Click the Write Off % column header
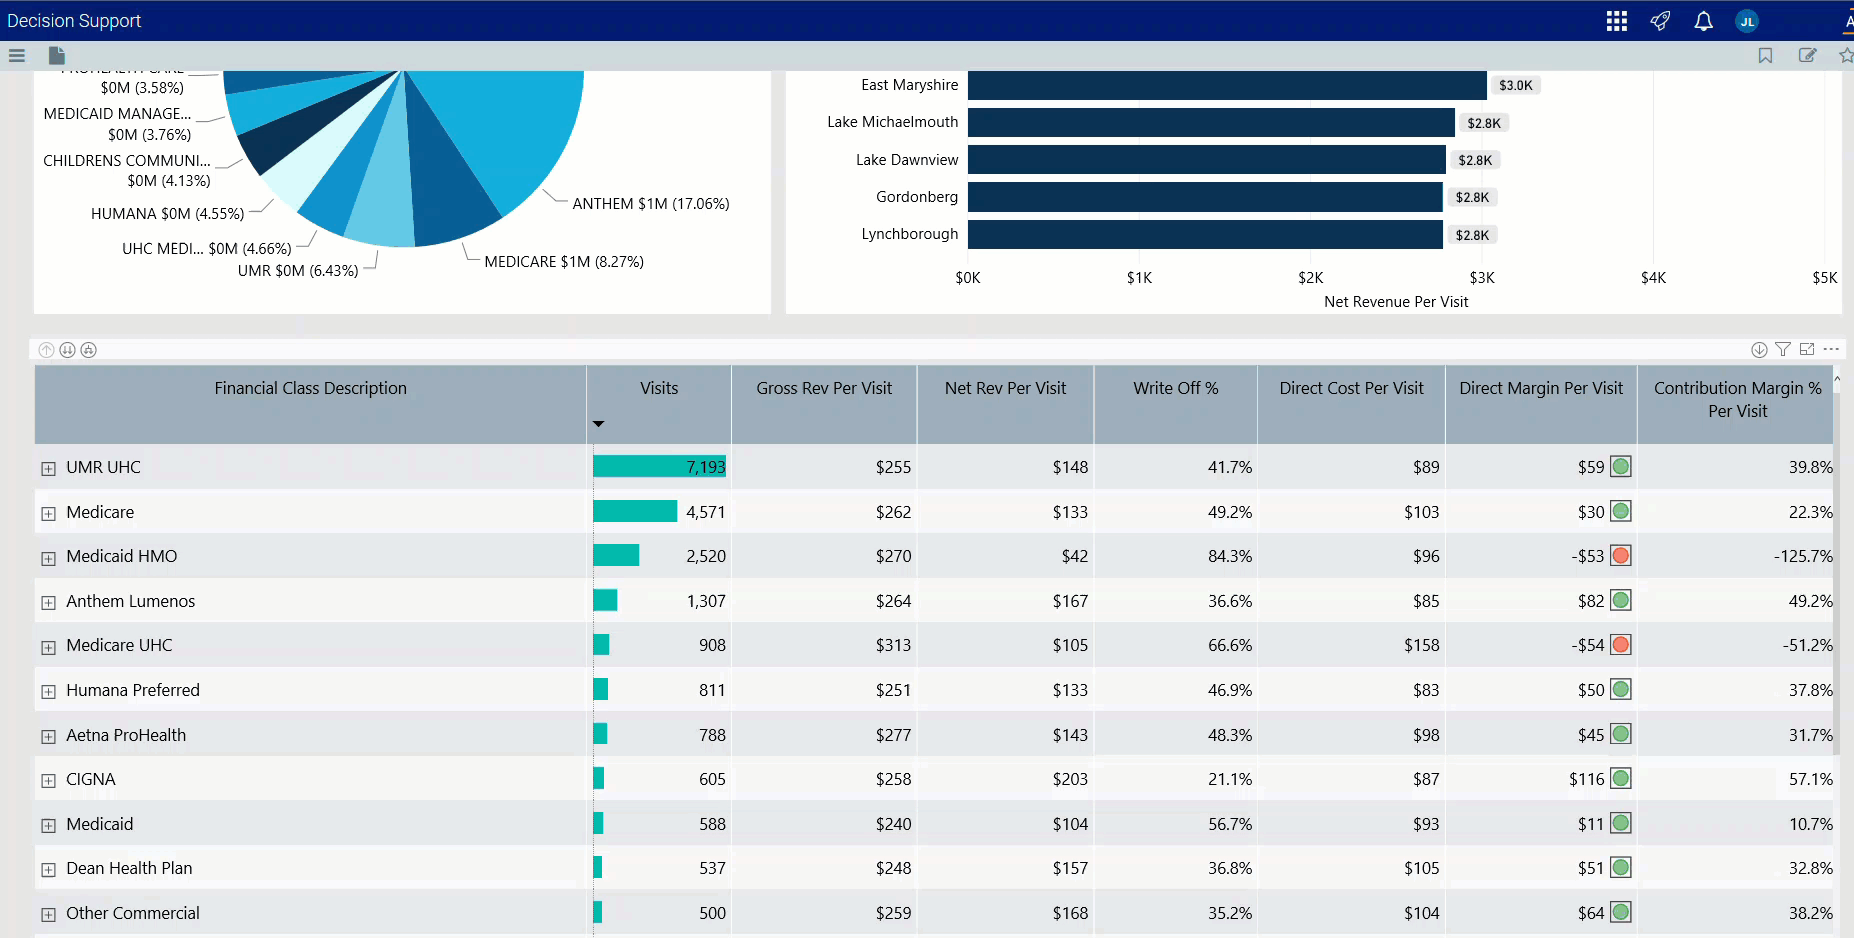This screenshot has width=1854, height=938. (x=1175, y=388)
